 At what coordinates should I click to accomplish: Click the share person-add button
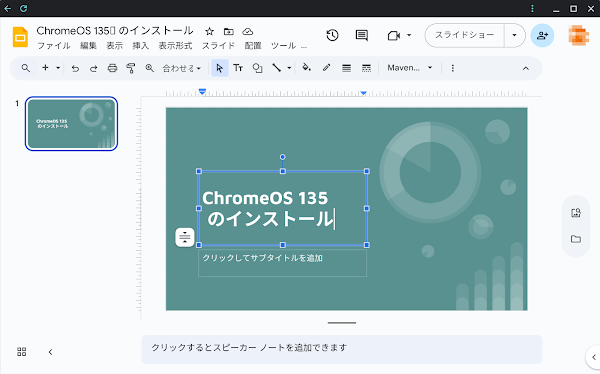click(x=542, y=36)
